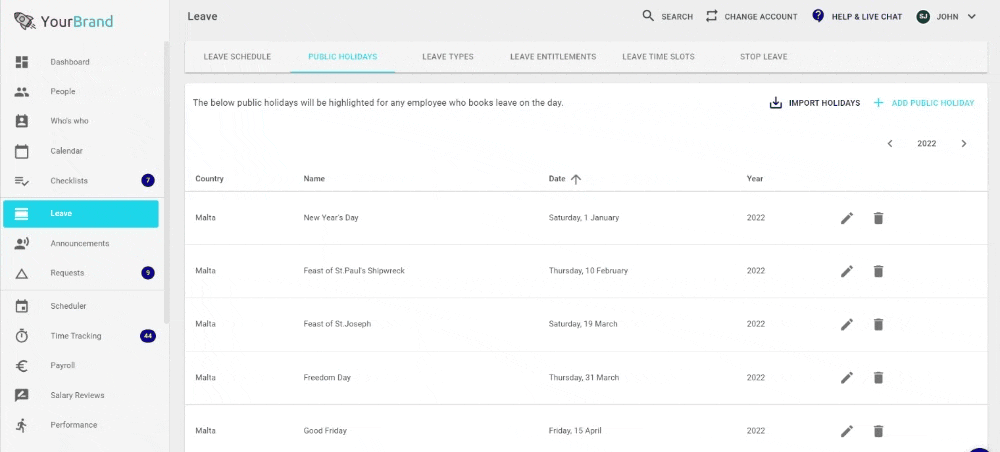
Task: Switch to the Leave Types tab
Action: pyautogui.click(x=448, y=57)
